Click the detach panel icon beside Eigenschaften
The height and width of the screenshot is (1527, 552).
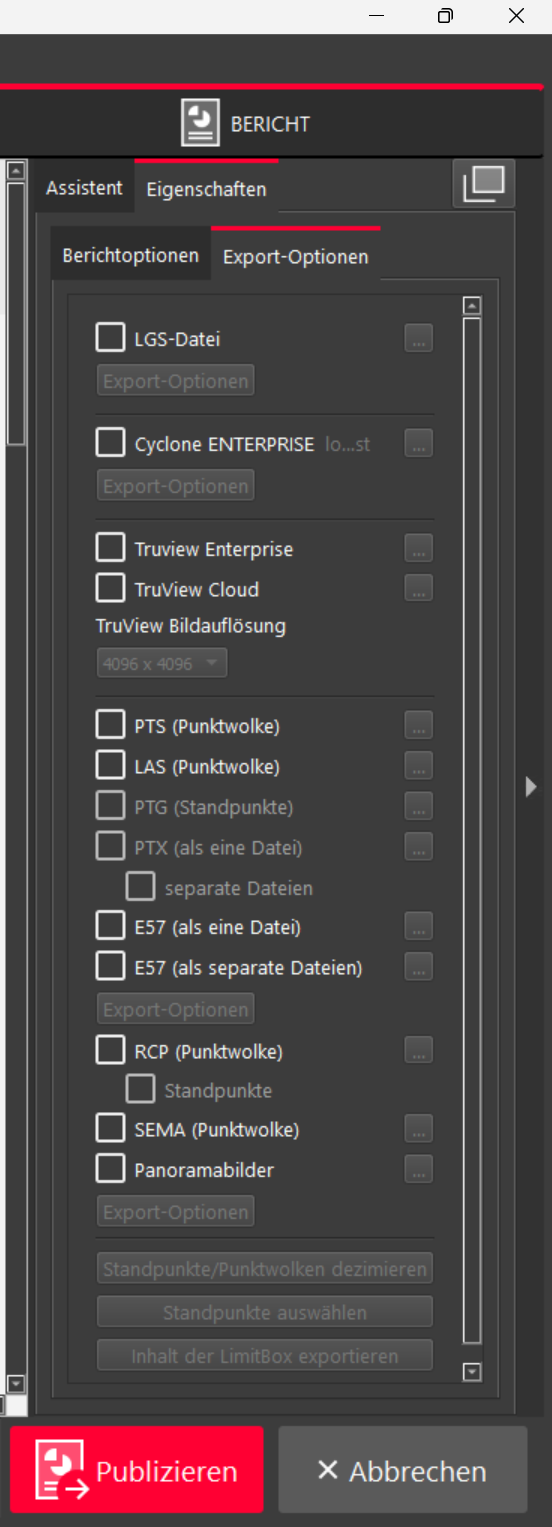point(483,183)
